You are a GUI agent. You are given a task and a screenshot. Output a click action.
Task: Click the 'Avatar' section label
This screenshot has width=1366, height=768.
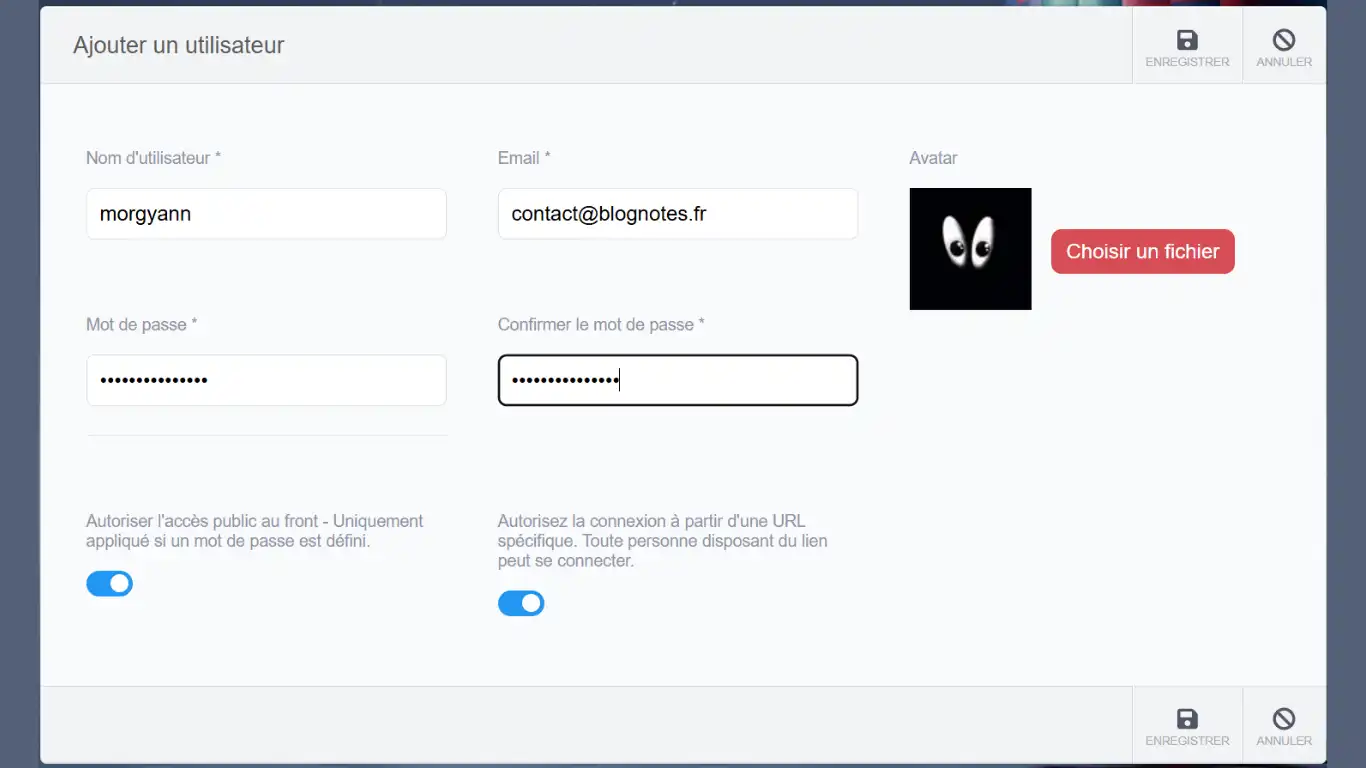pos(932,157)
